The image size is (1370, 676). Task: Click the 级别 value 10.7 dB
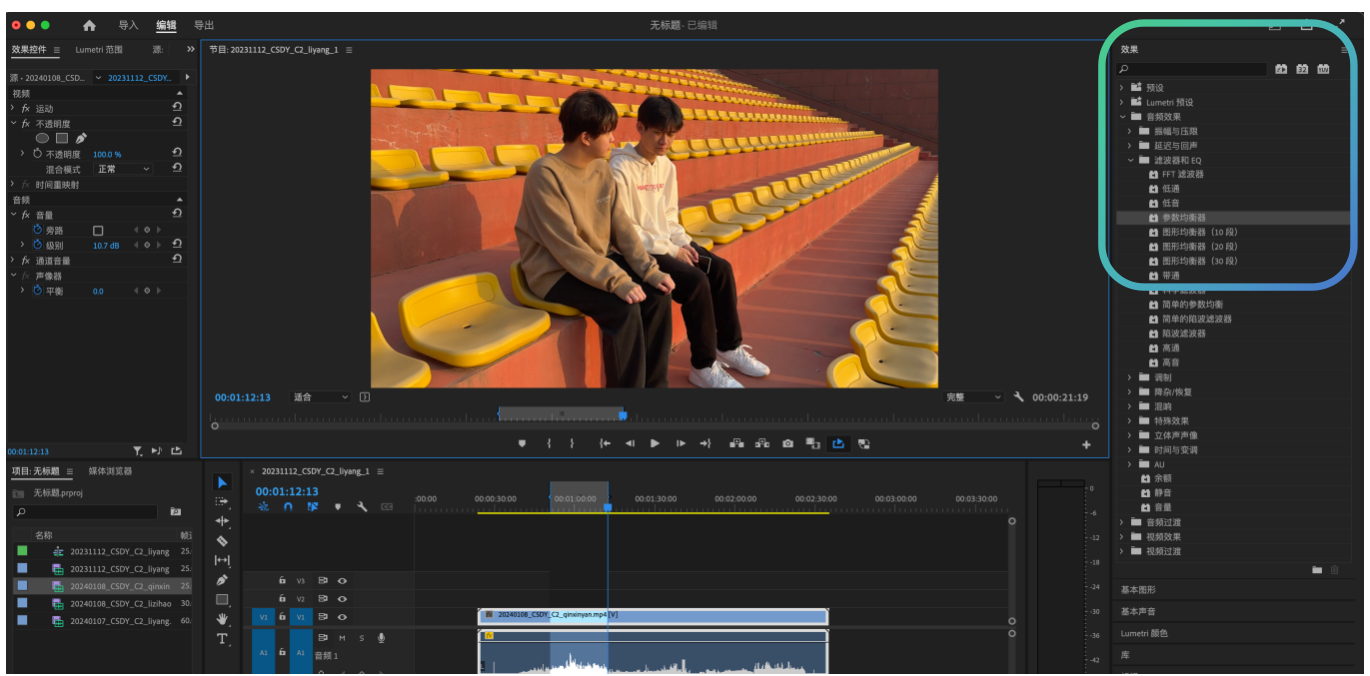106,246
